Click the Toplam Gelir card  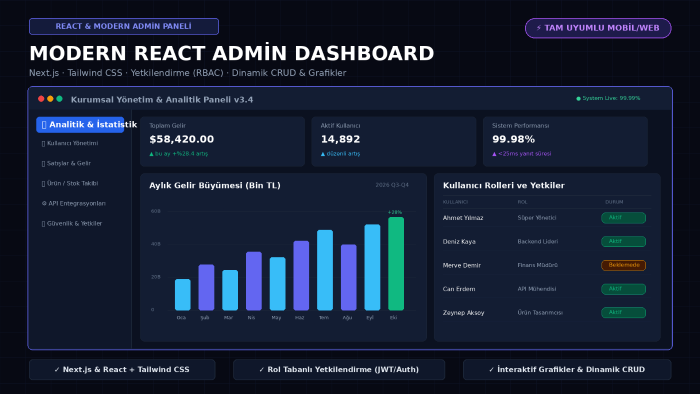[222, 141]
